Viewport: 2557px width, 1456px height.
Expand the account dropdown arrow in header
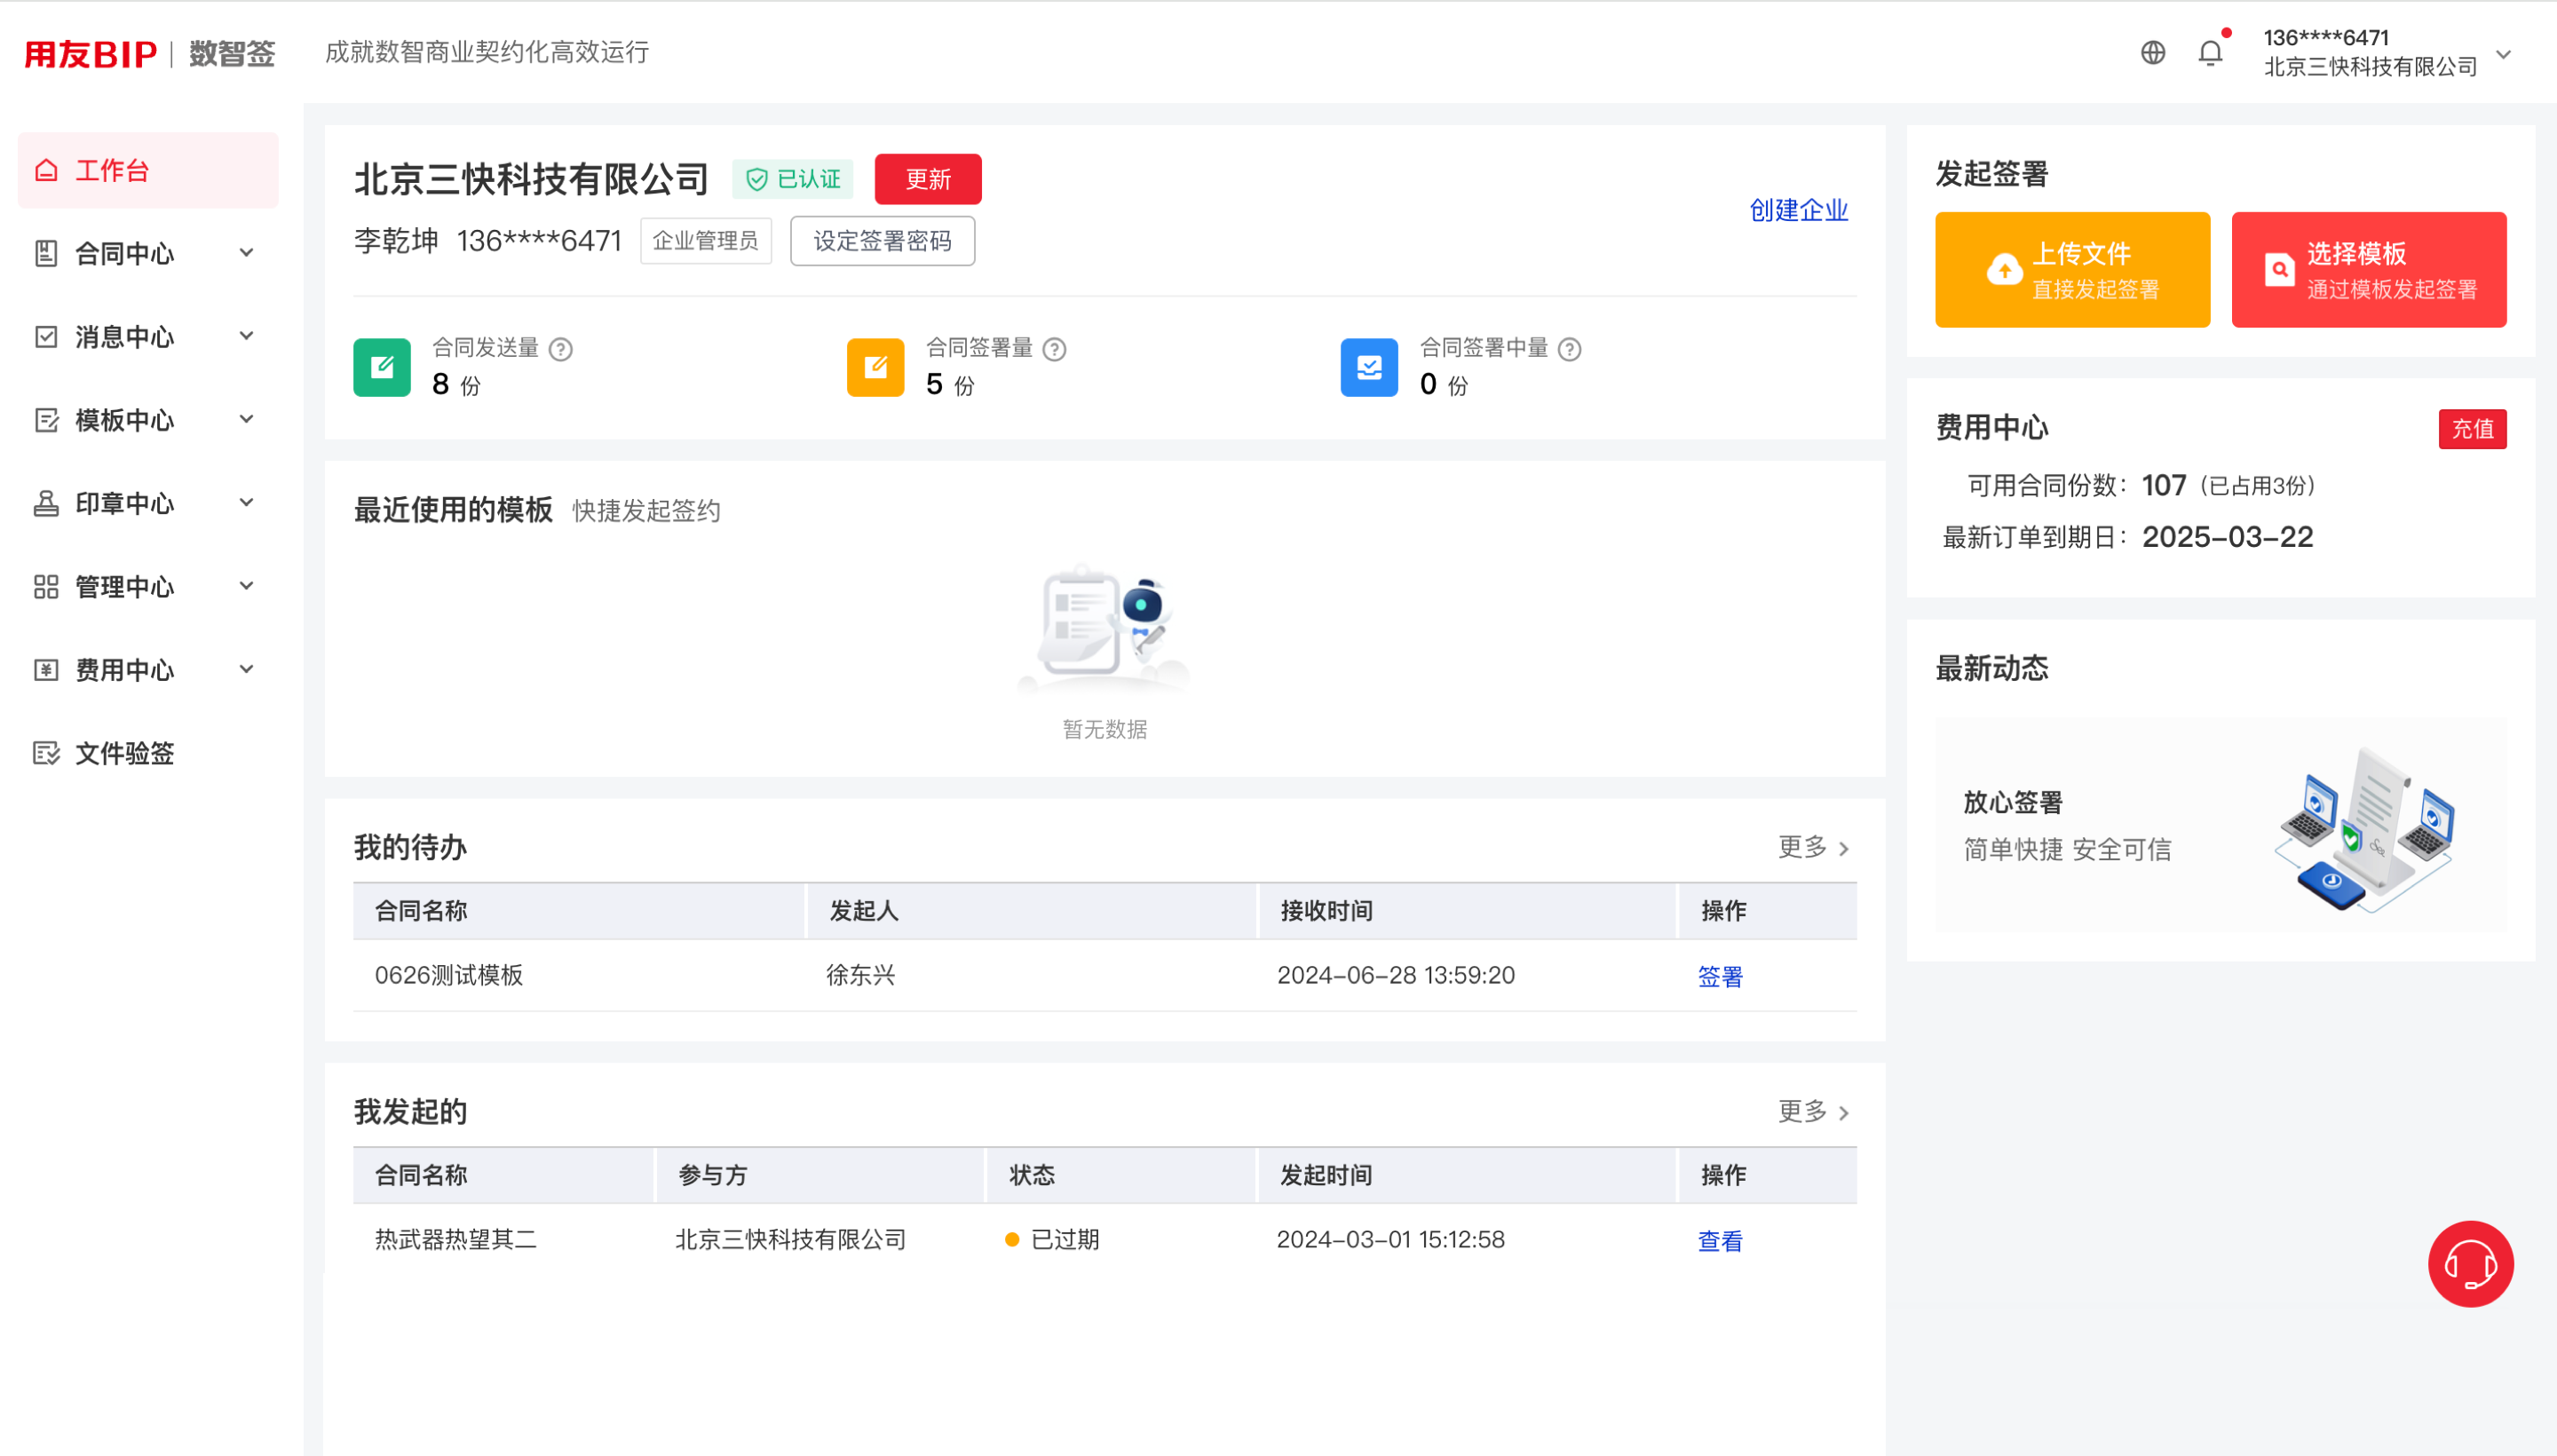[x=2503, y=54]
